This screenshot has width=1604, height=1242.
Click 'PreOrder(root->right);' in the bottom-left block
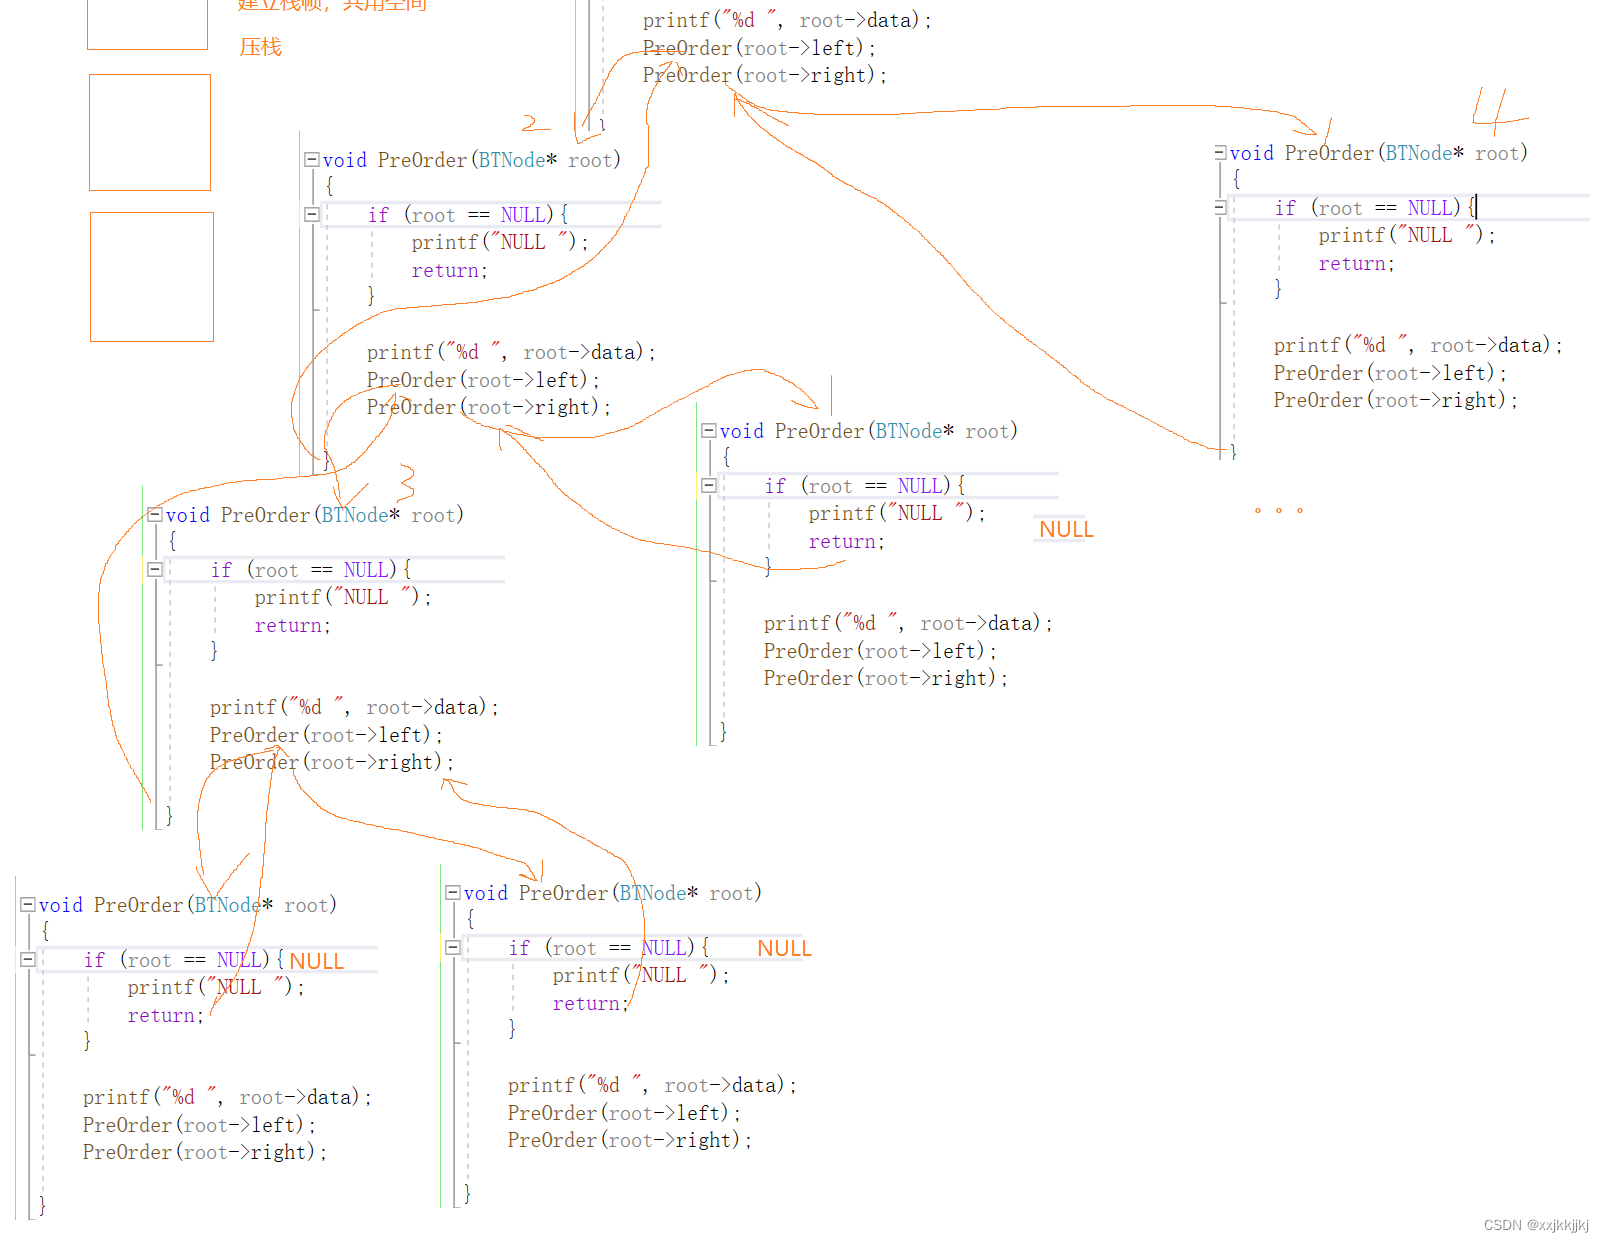[205, 1152]
